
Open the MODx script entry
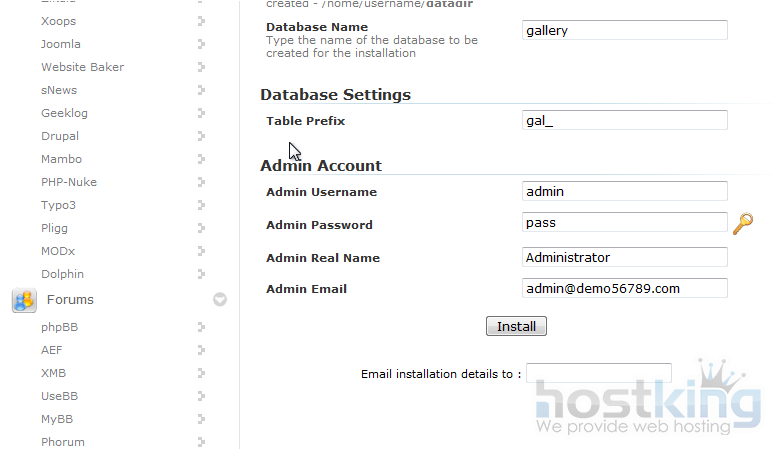59,251
